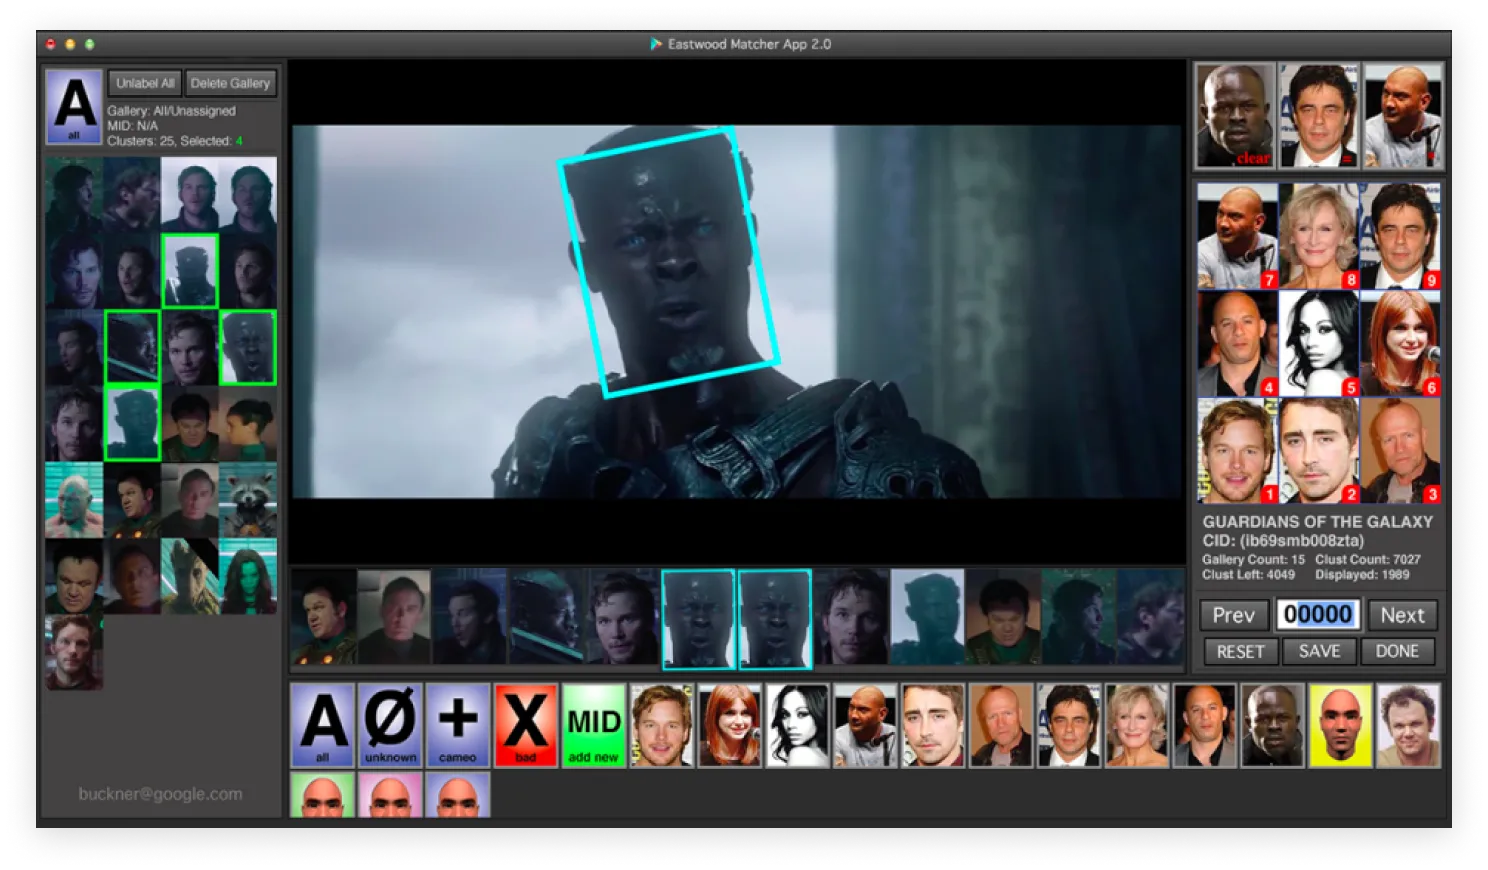This screenshot has height=870, width=1488.
Task: Select black-and-white candidate portrait numbered 5
Action: click(x=1319, y=343)
